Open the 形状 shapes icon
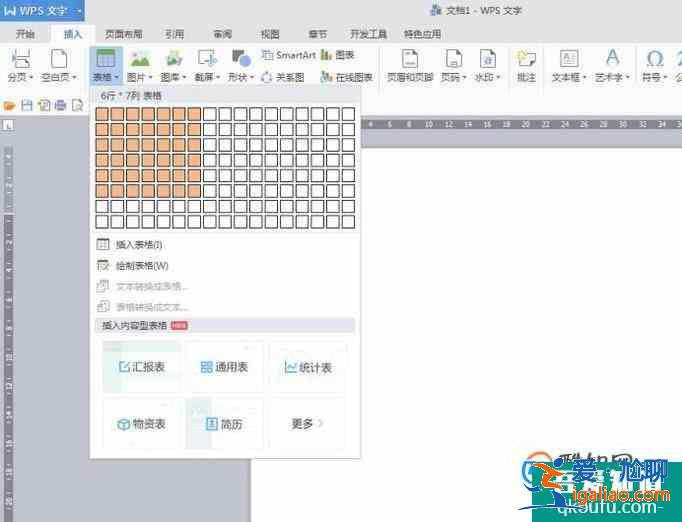Viewport: 682px width, 522px height. tap(241, 58)
